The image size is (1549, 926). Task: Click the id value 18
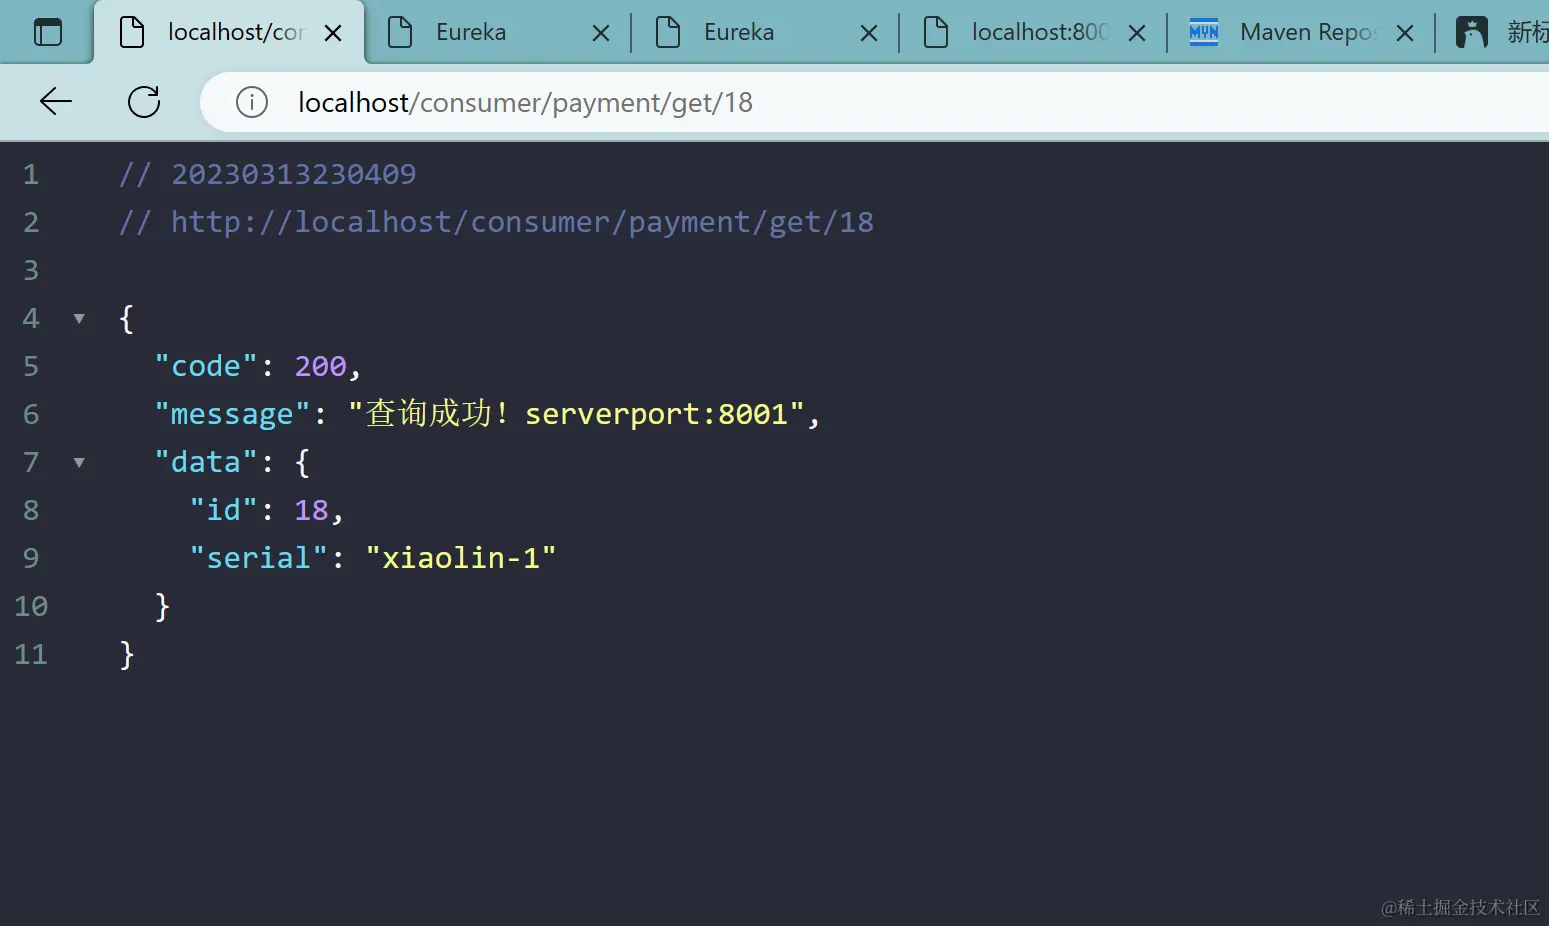(x=311, y=510)
